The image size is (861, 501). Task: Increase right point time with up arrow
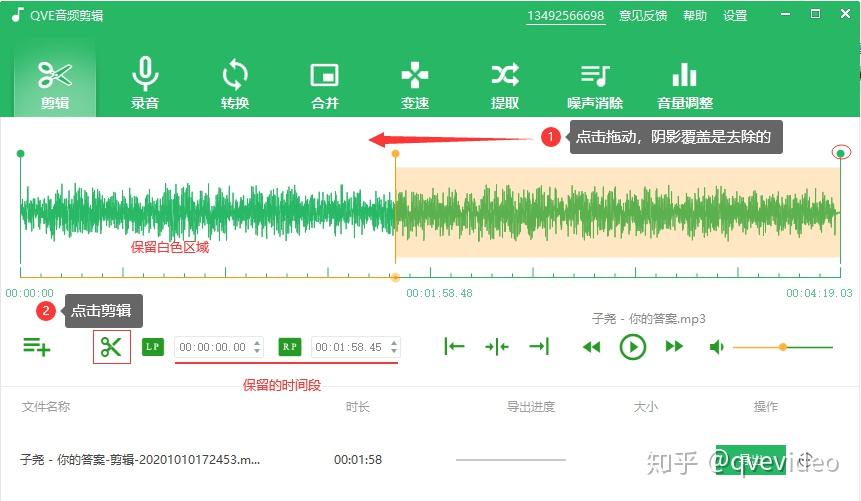coord(394,343)
